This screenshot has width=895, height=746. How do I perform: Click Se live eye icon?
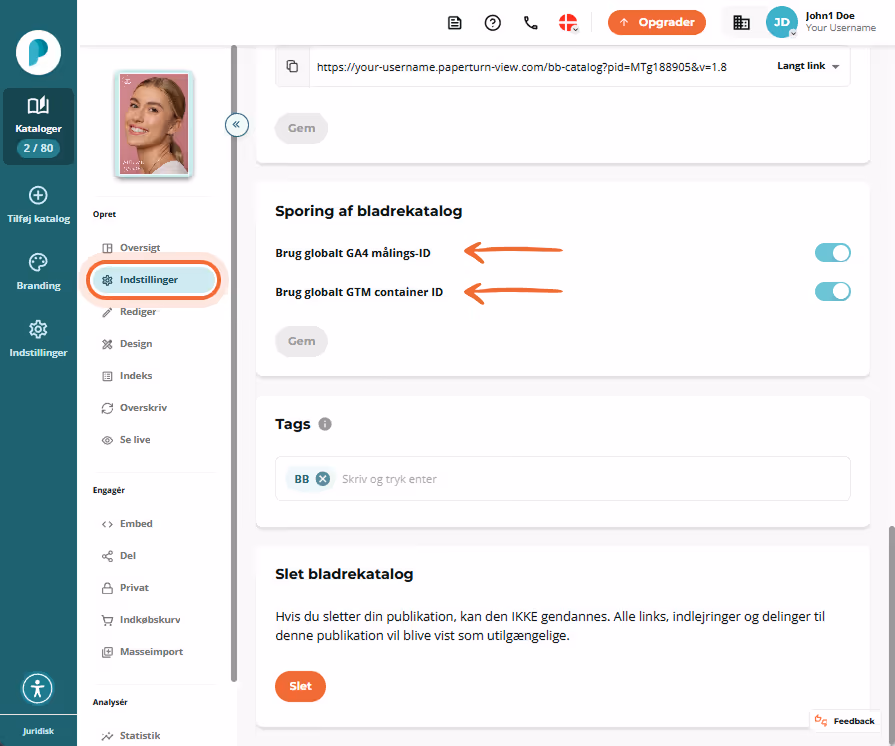click(x=107, y=440)
